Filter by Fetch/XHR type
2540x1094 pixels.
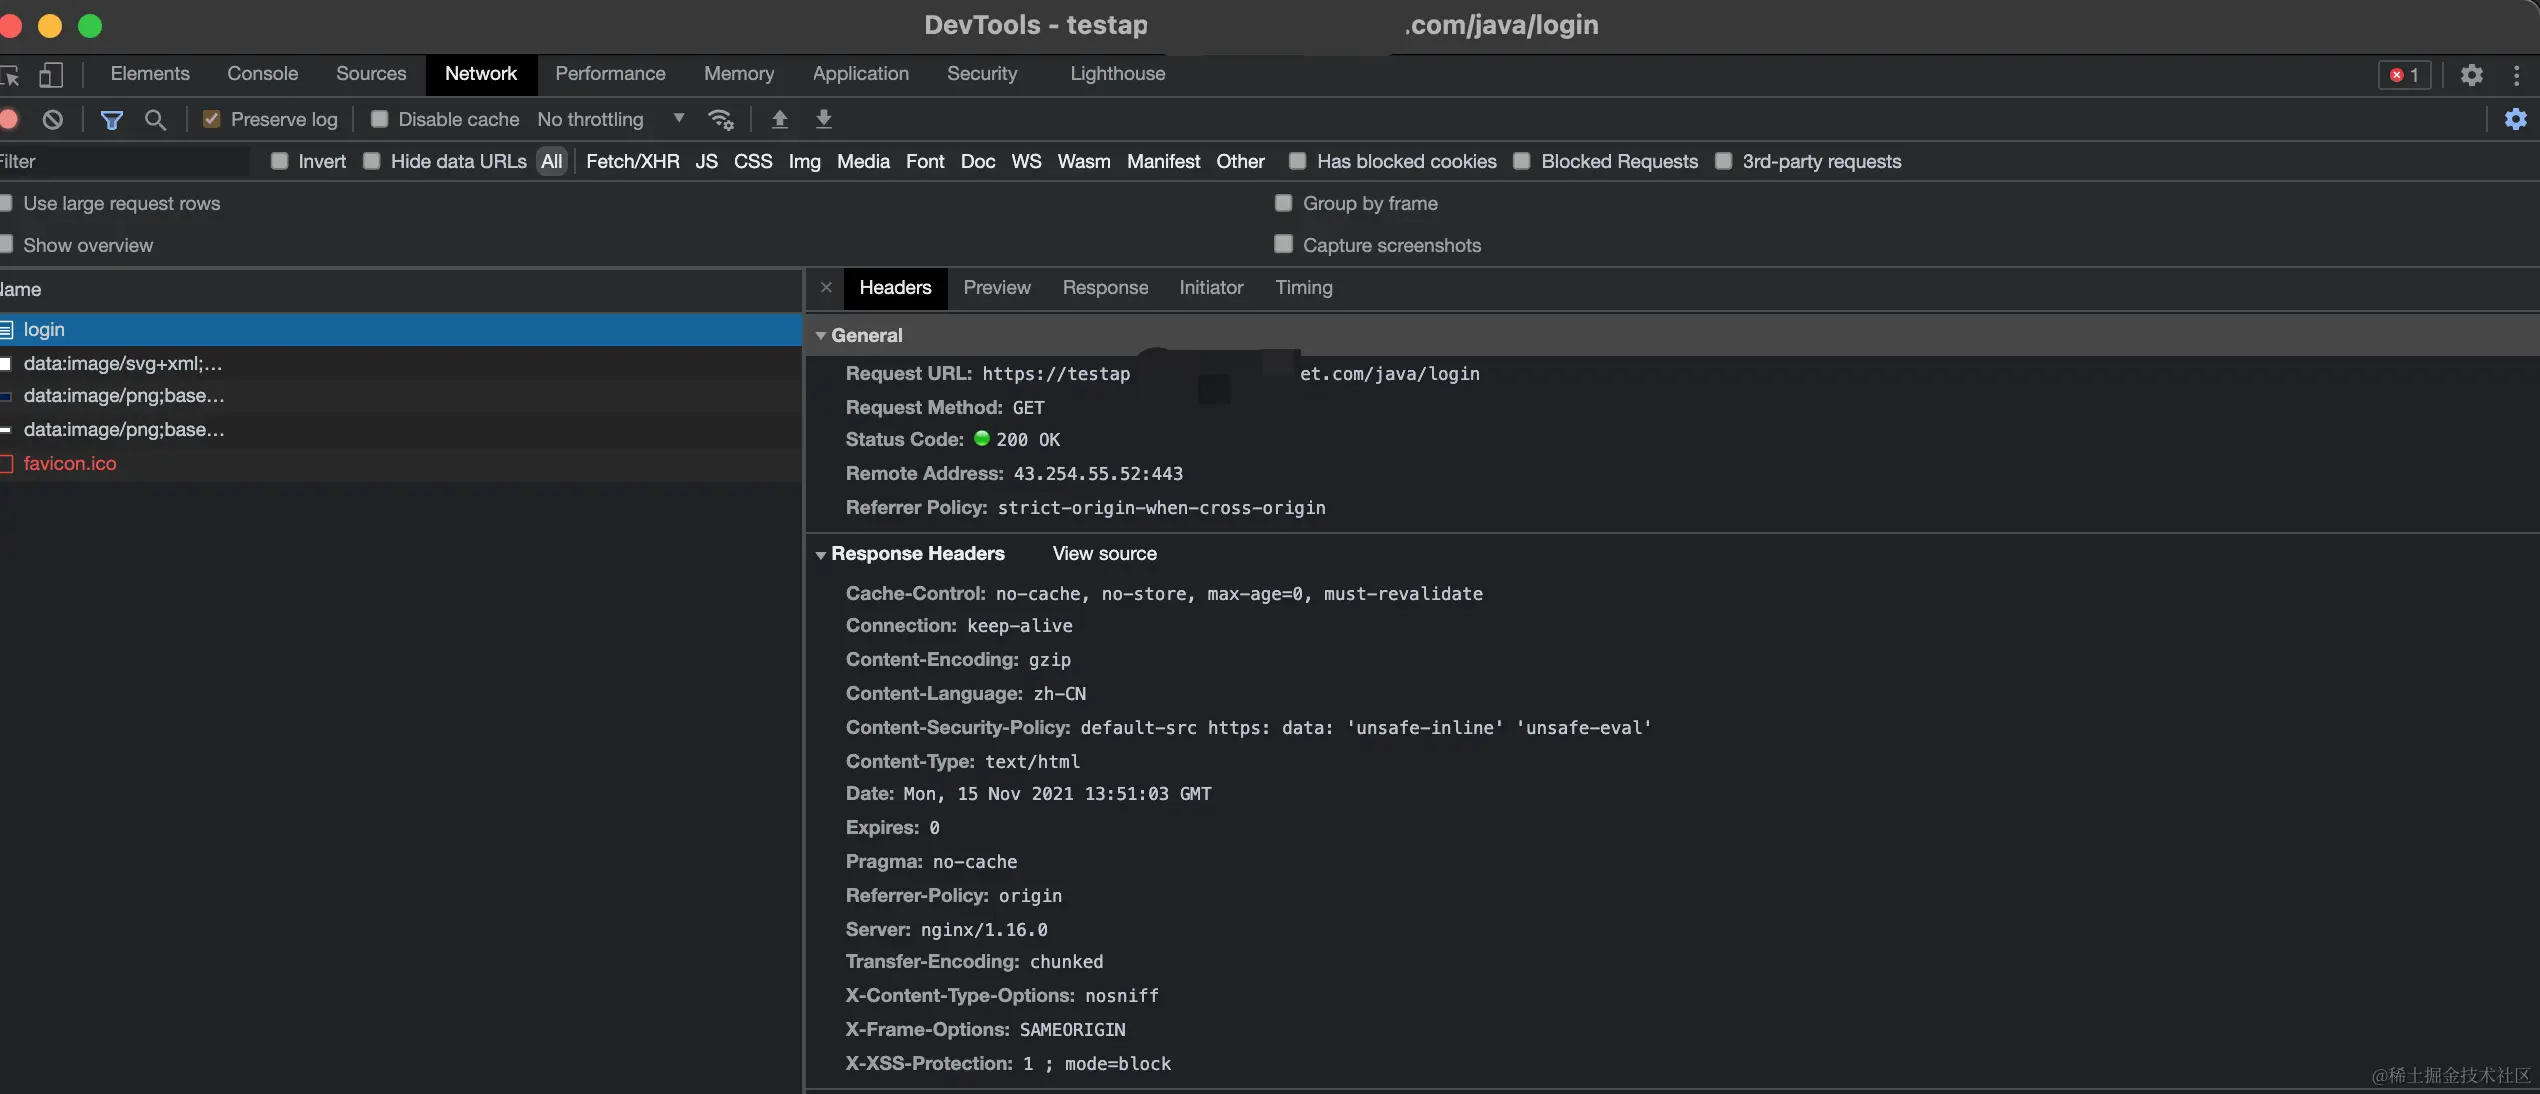coord(632,162)
